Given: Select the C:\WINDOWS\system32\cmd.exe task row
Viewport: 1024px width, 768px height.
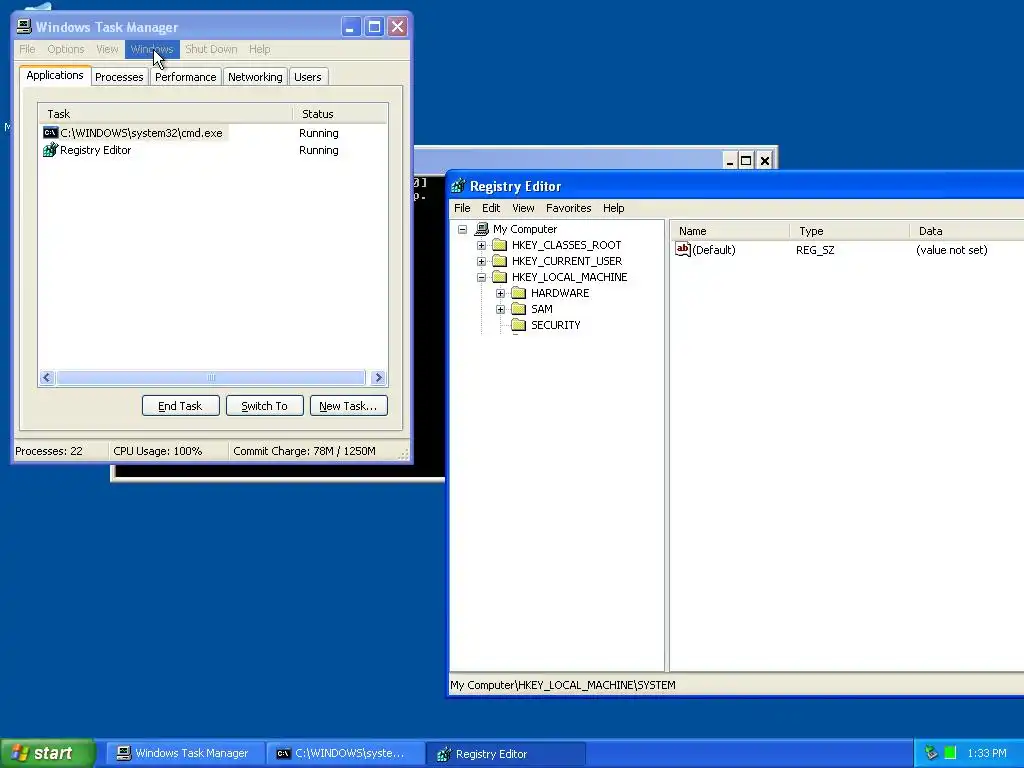Looking at the screenshot, I should [x=213, y=133].
